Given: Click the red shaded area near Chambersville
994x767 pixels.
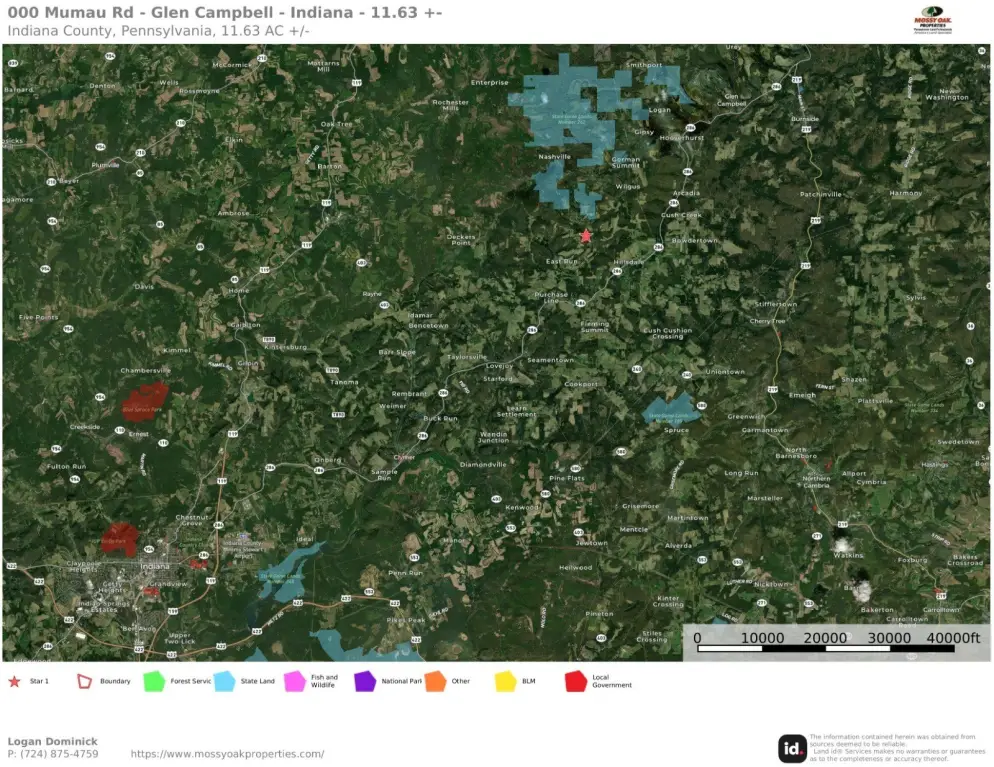Looking at the screenshot, I should tap(143, 397).
